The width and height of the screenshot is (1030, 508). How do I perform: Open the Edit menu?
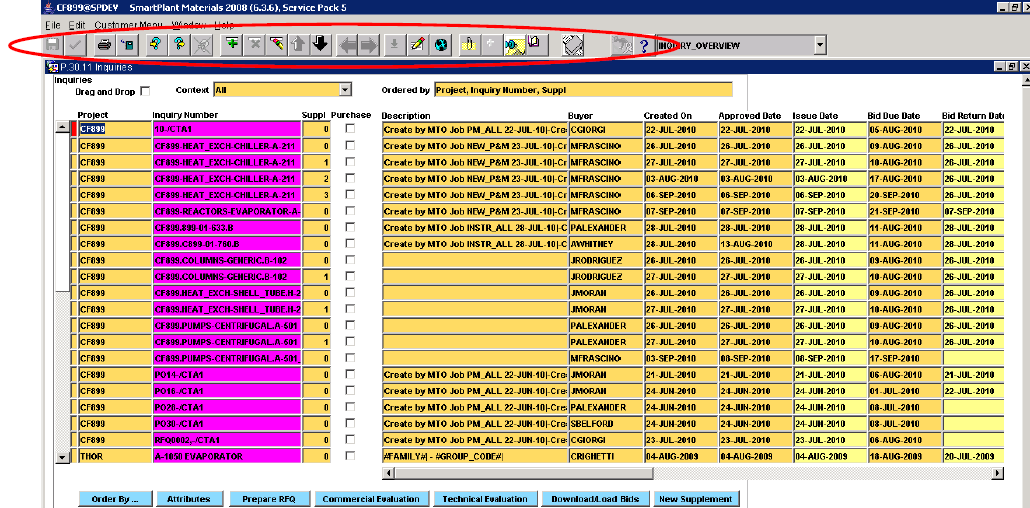[x=77, y=25]
